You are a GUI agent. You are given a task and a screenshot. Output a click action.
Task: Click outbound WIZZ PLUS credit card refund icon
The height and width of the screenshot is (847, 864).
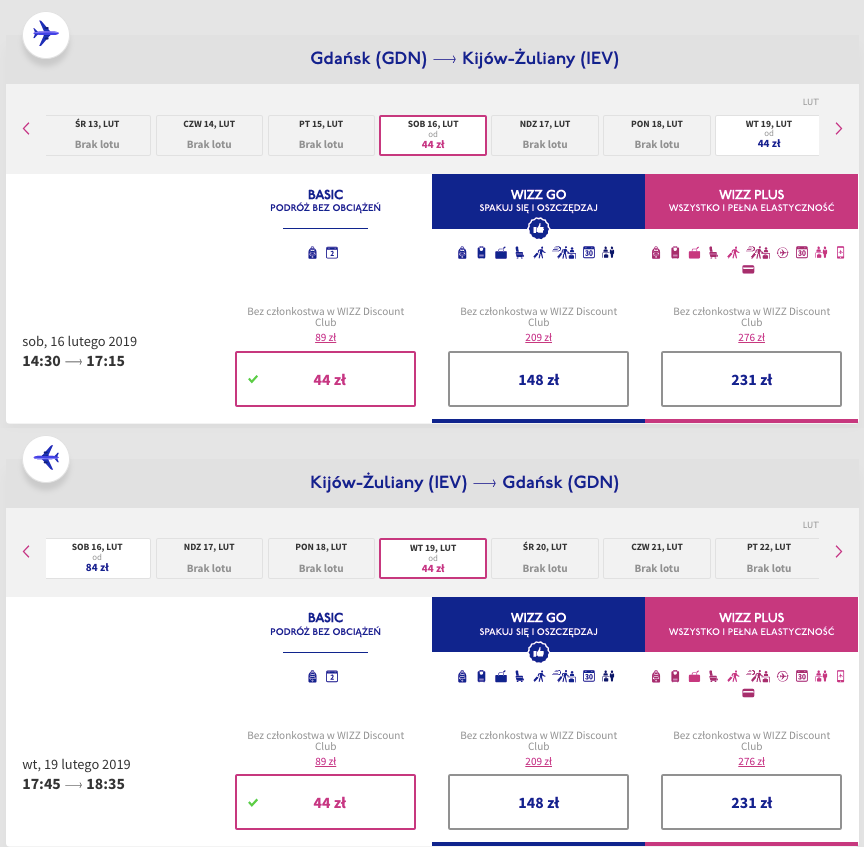coord(748,269)
